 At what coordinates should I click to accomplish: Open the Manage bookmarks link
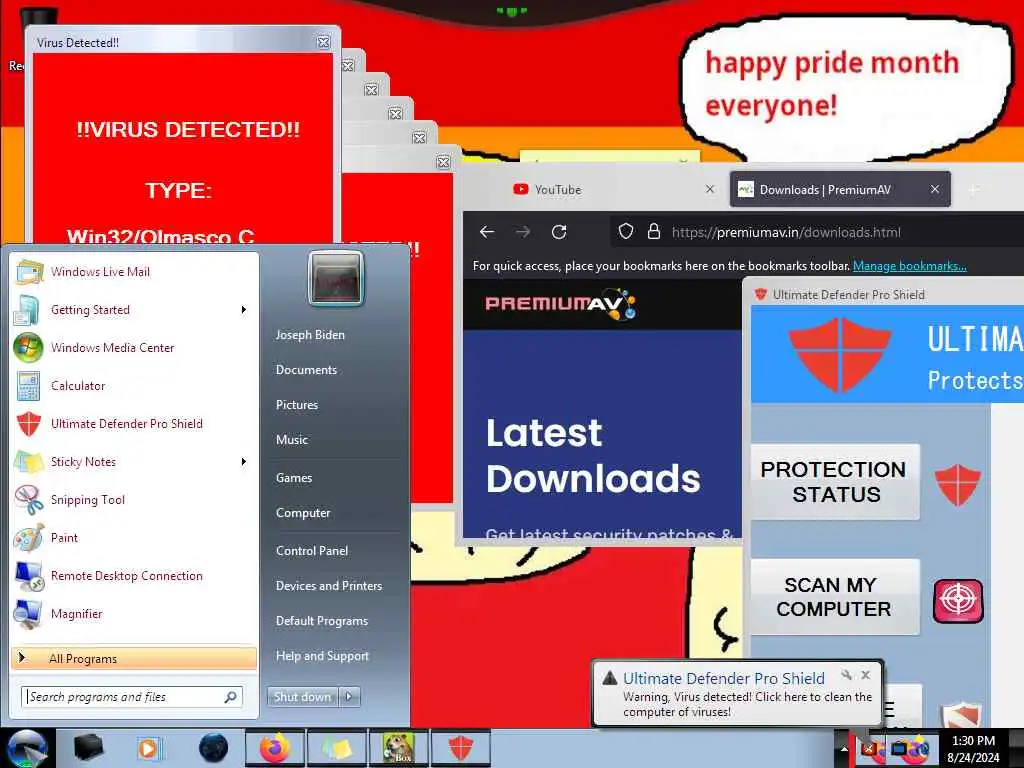tap(910, 266)
